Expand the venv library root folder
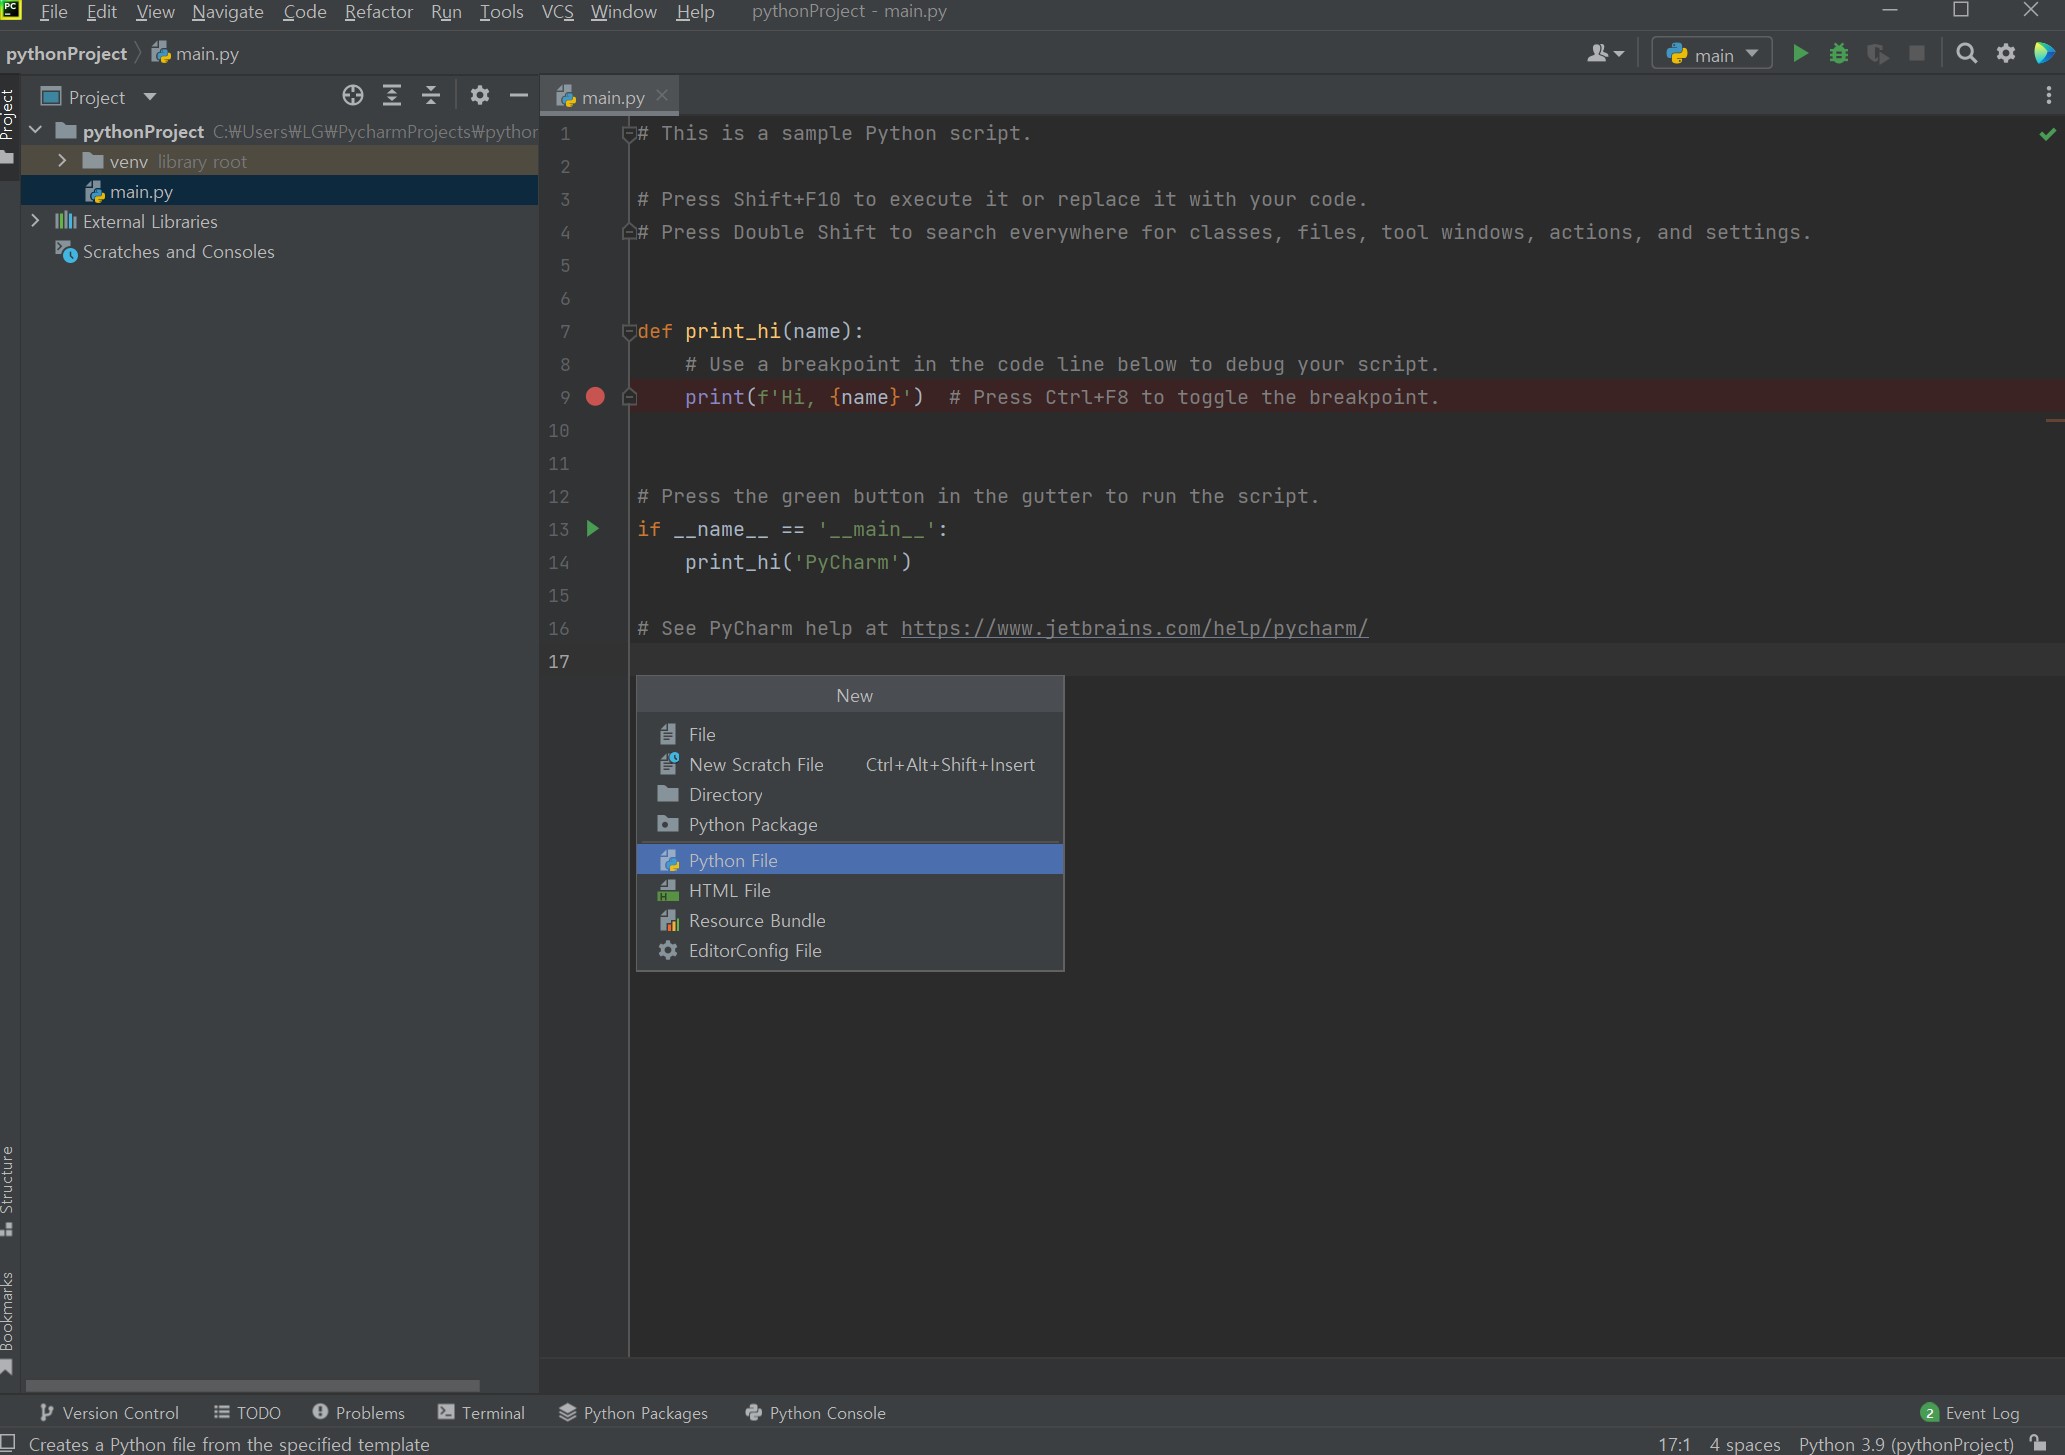The image size is (2065, 1455). (x=62, y=161)
